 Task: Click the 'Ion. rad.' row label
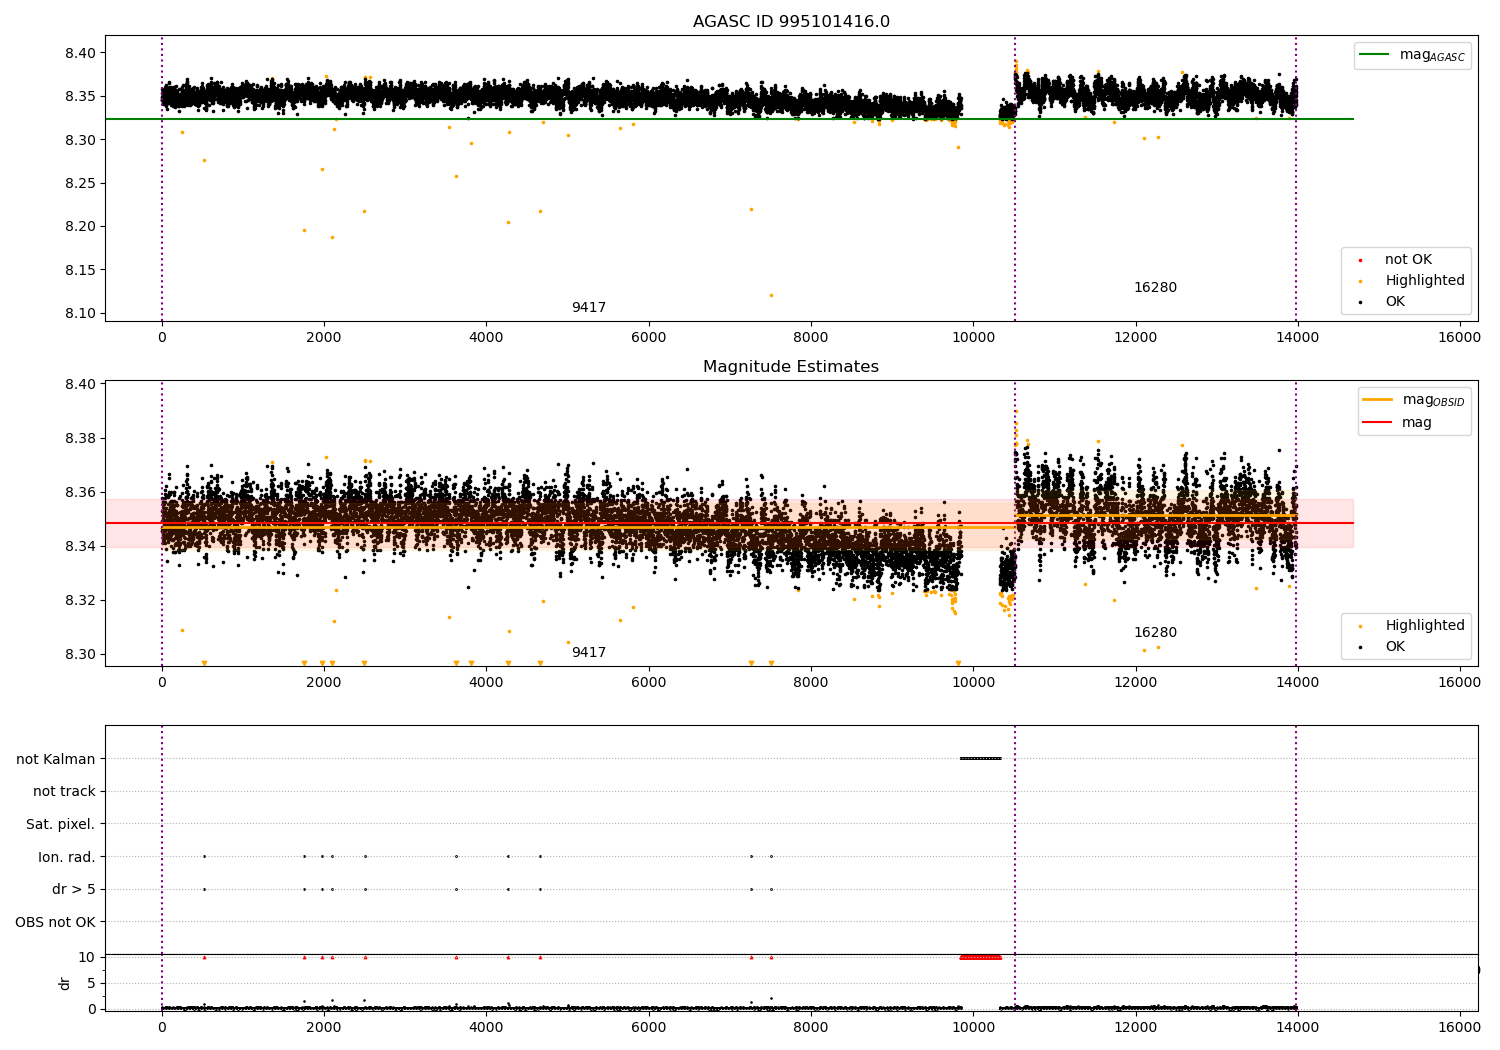[67, 857]
